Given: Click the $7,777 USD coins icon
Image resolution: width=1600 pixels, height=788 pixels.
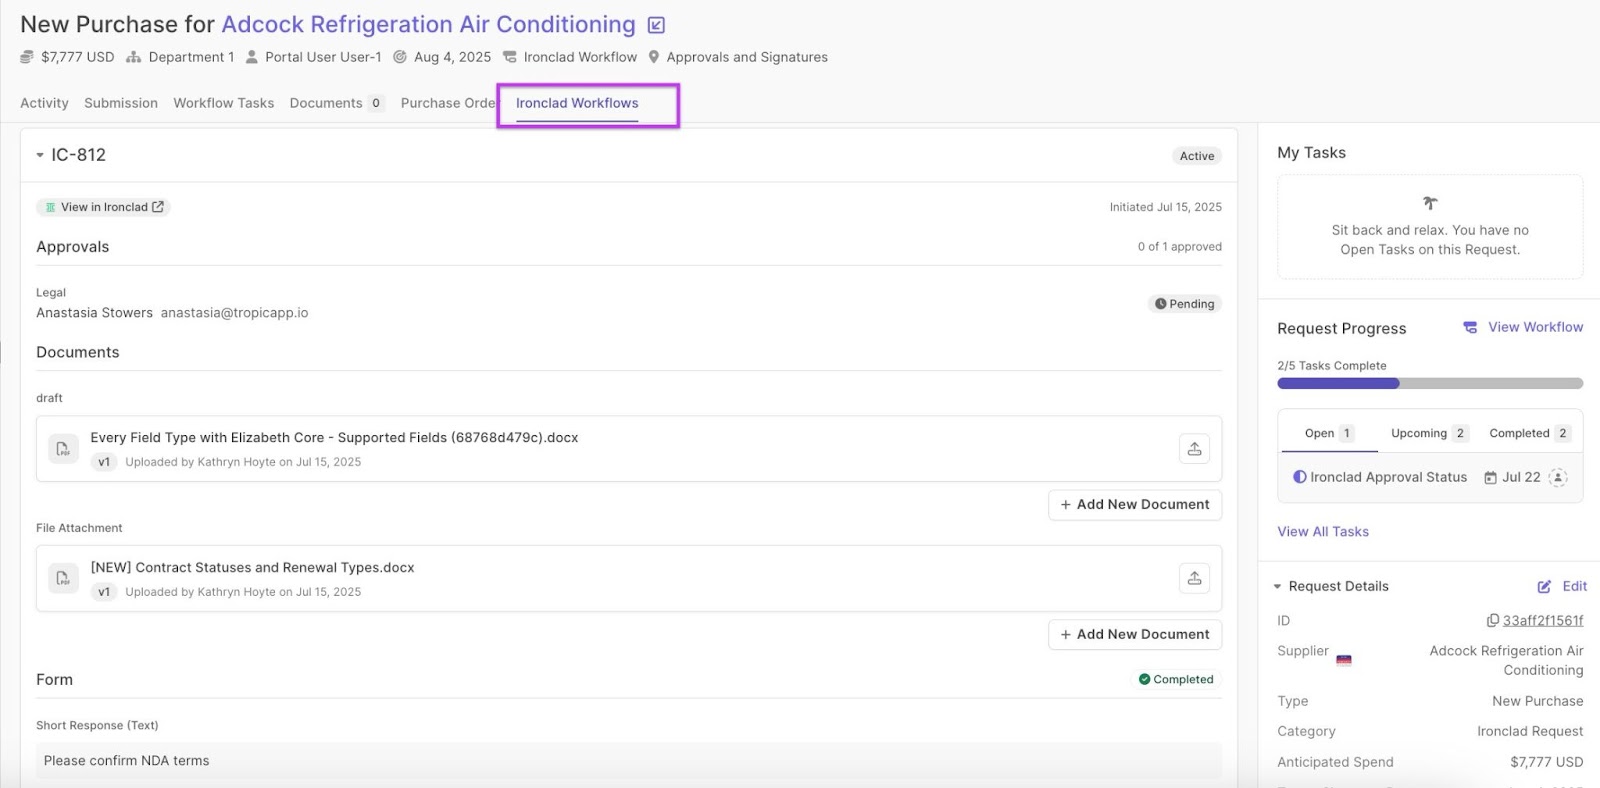Looking at the screenshot, I should (27, 57).
